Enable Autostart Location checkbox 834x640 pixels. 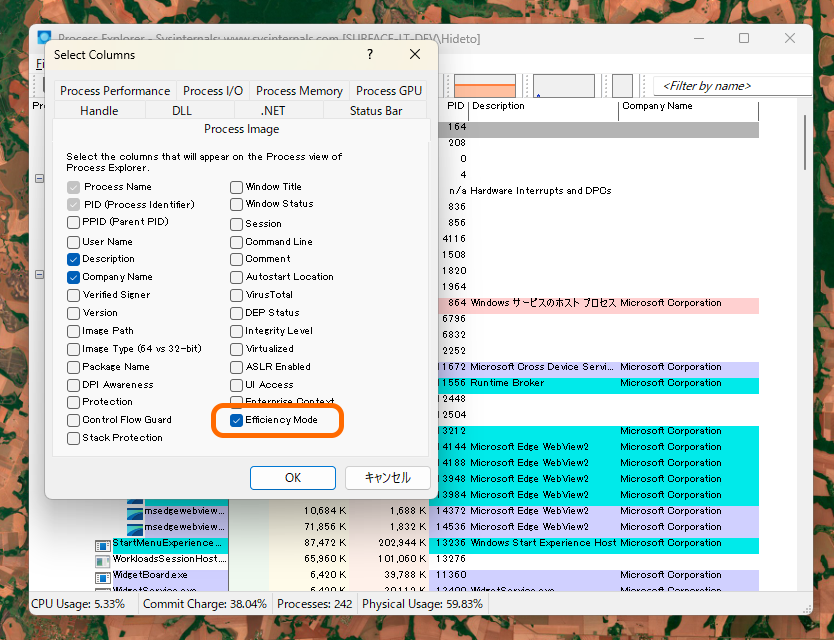coord(237,277)
